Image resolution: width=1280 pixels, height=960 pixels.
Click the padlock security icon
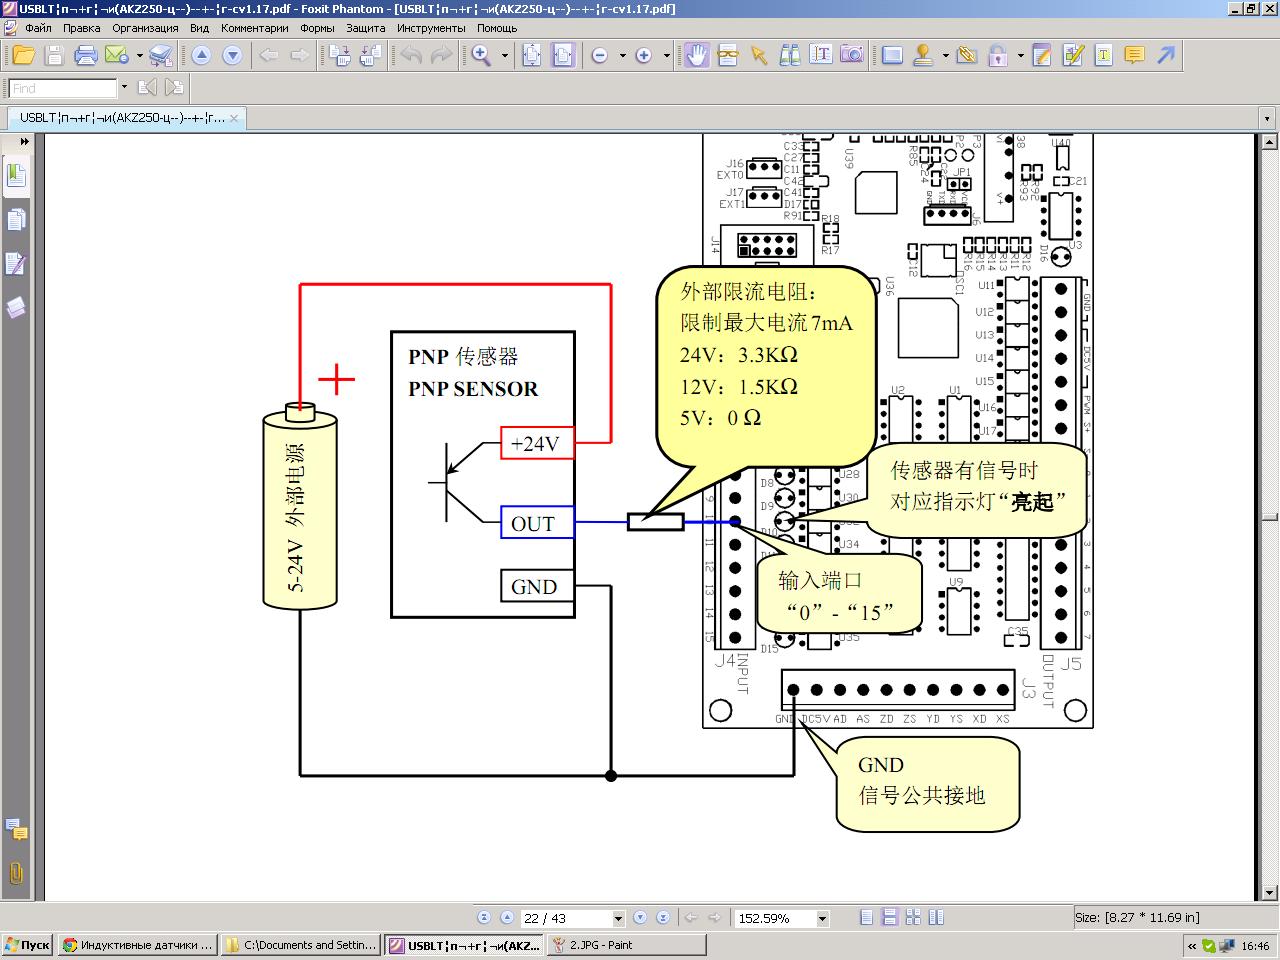click(x=997, y=55)
